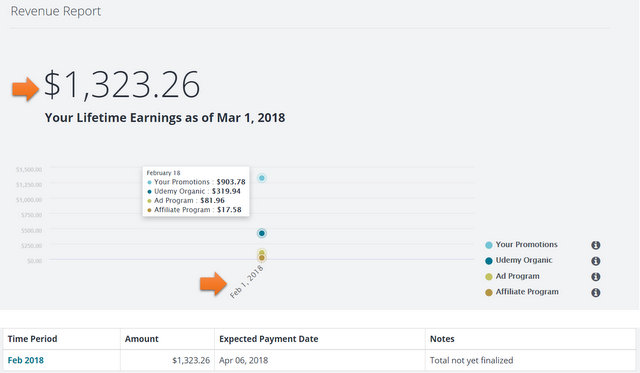
Task: Toggle Ad Program legend series
Action: pos(512,276)
